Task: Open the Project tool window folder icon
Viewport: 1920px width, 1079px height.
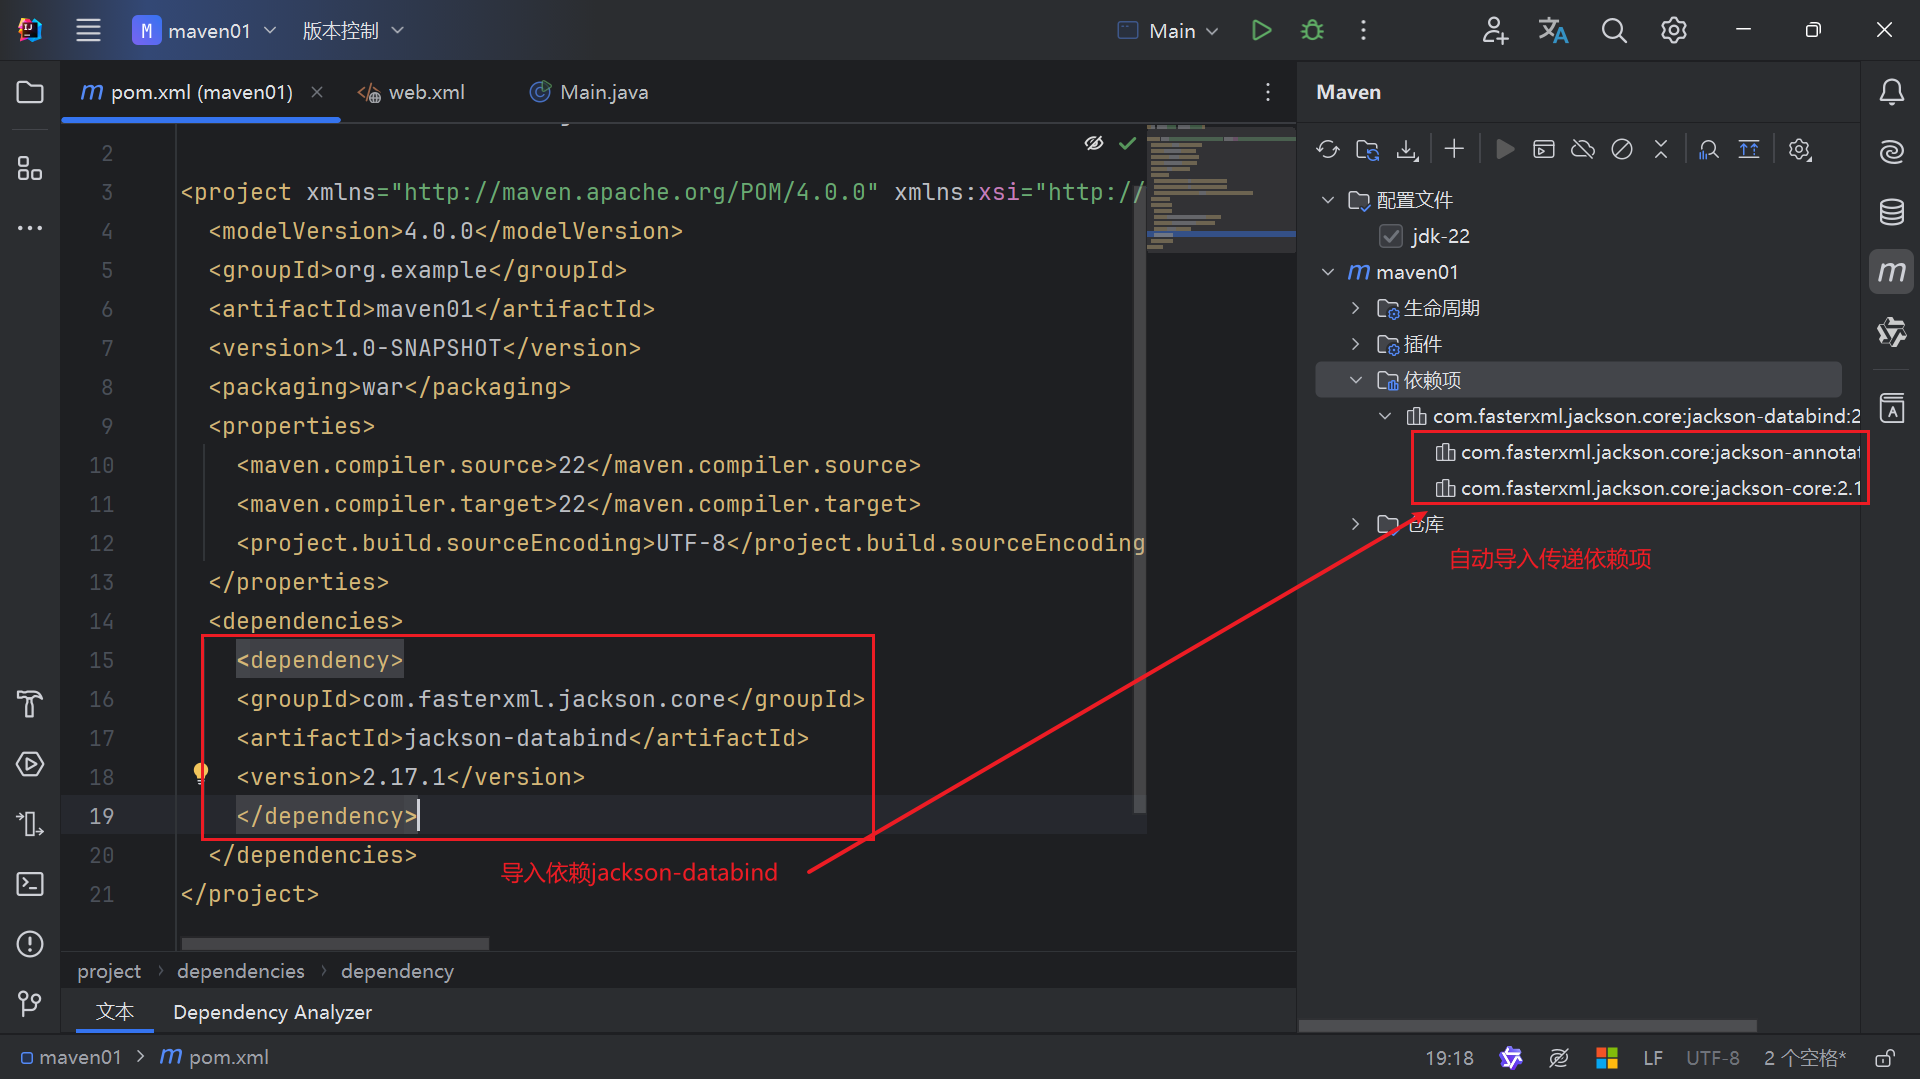Action: click(x=30, y=92)
